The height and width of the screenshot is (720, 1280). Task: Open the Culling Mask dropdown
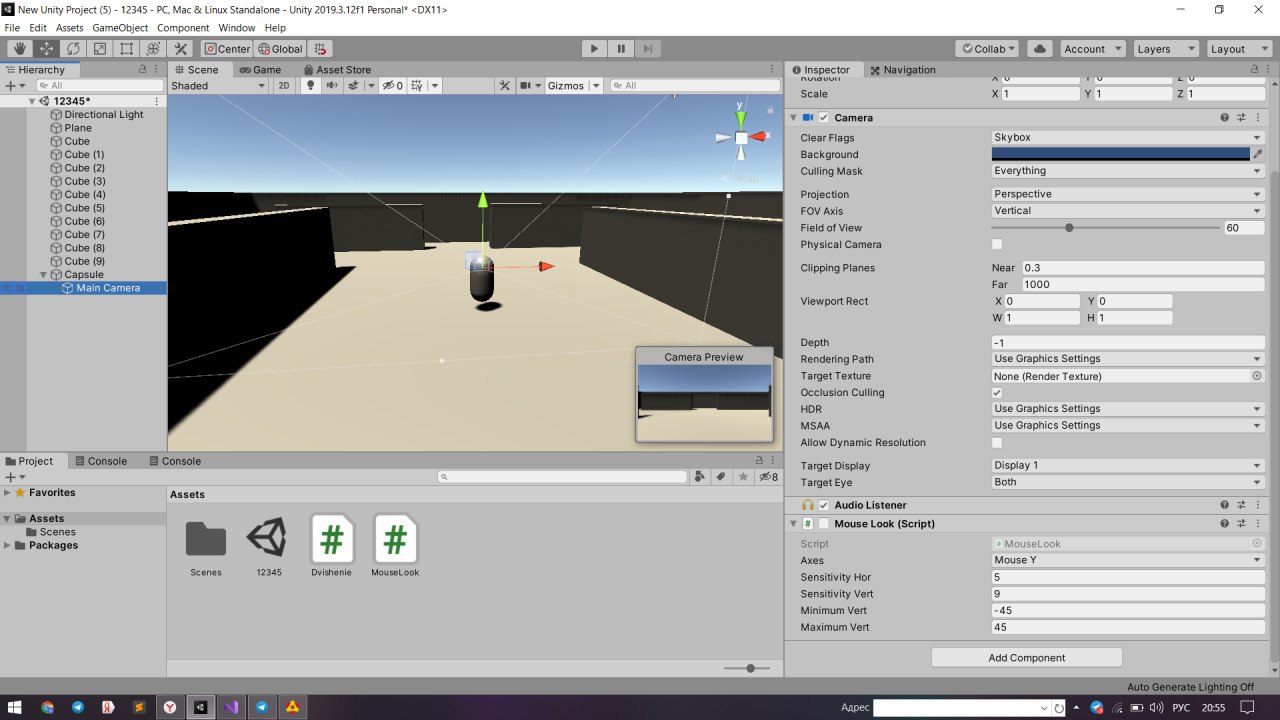(x=1128, y=171)
